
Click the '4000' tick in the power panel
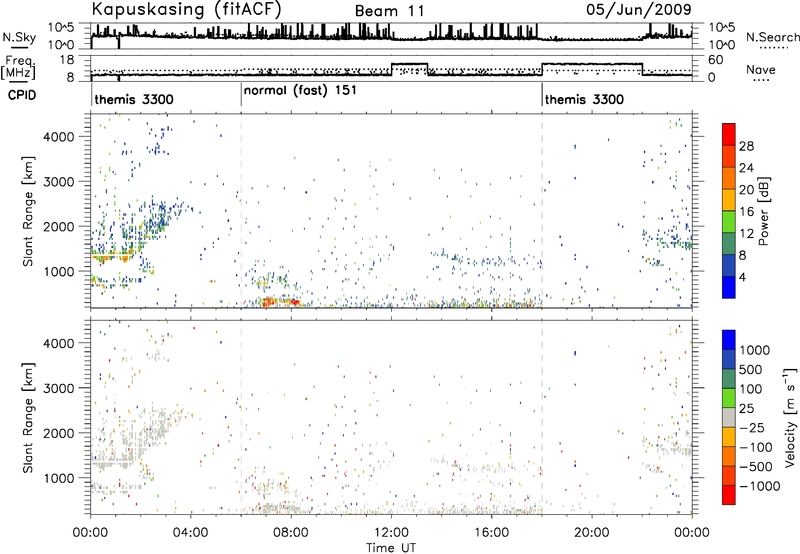click(x=58, y=137)
